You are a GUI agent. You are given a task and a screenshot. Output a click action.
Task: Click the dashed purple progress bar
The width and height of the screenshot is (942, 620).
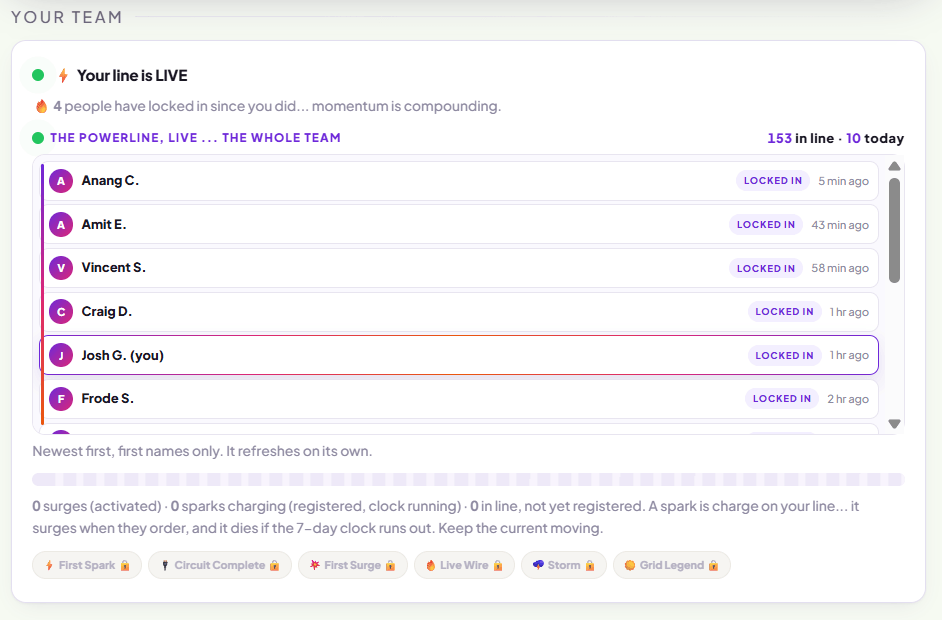click(x=468, y=479)
